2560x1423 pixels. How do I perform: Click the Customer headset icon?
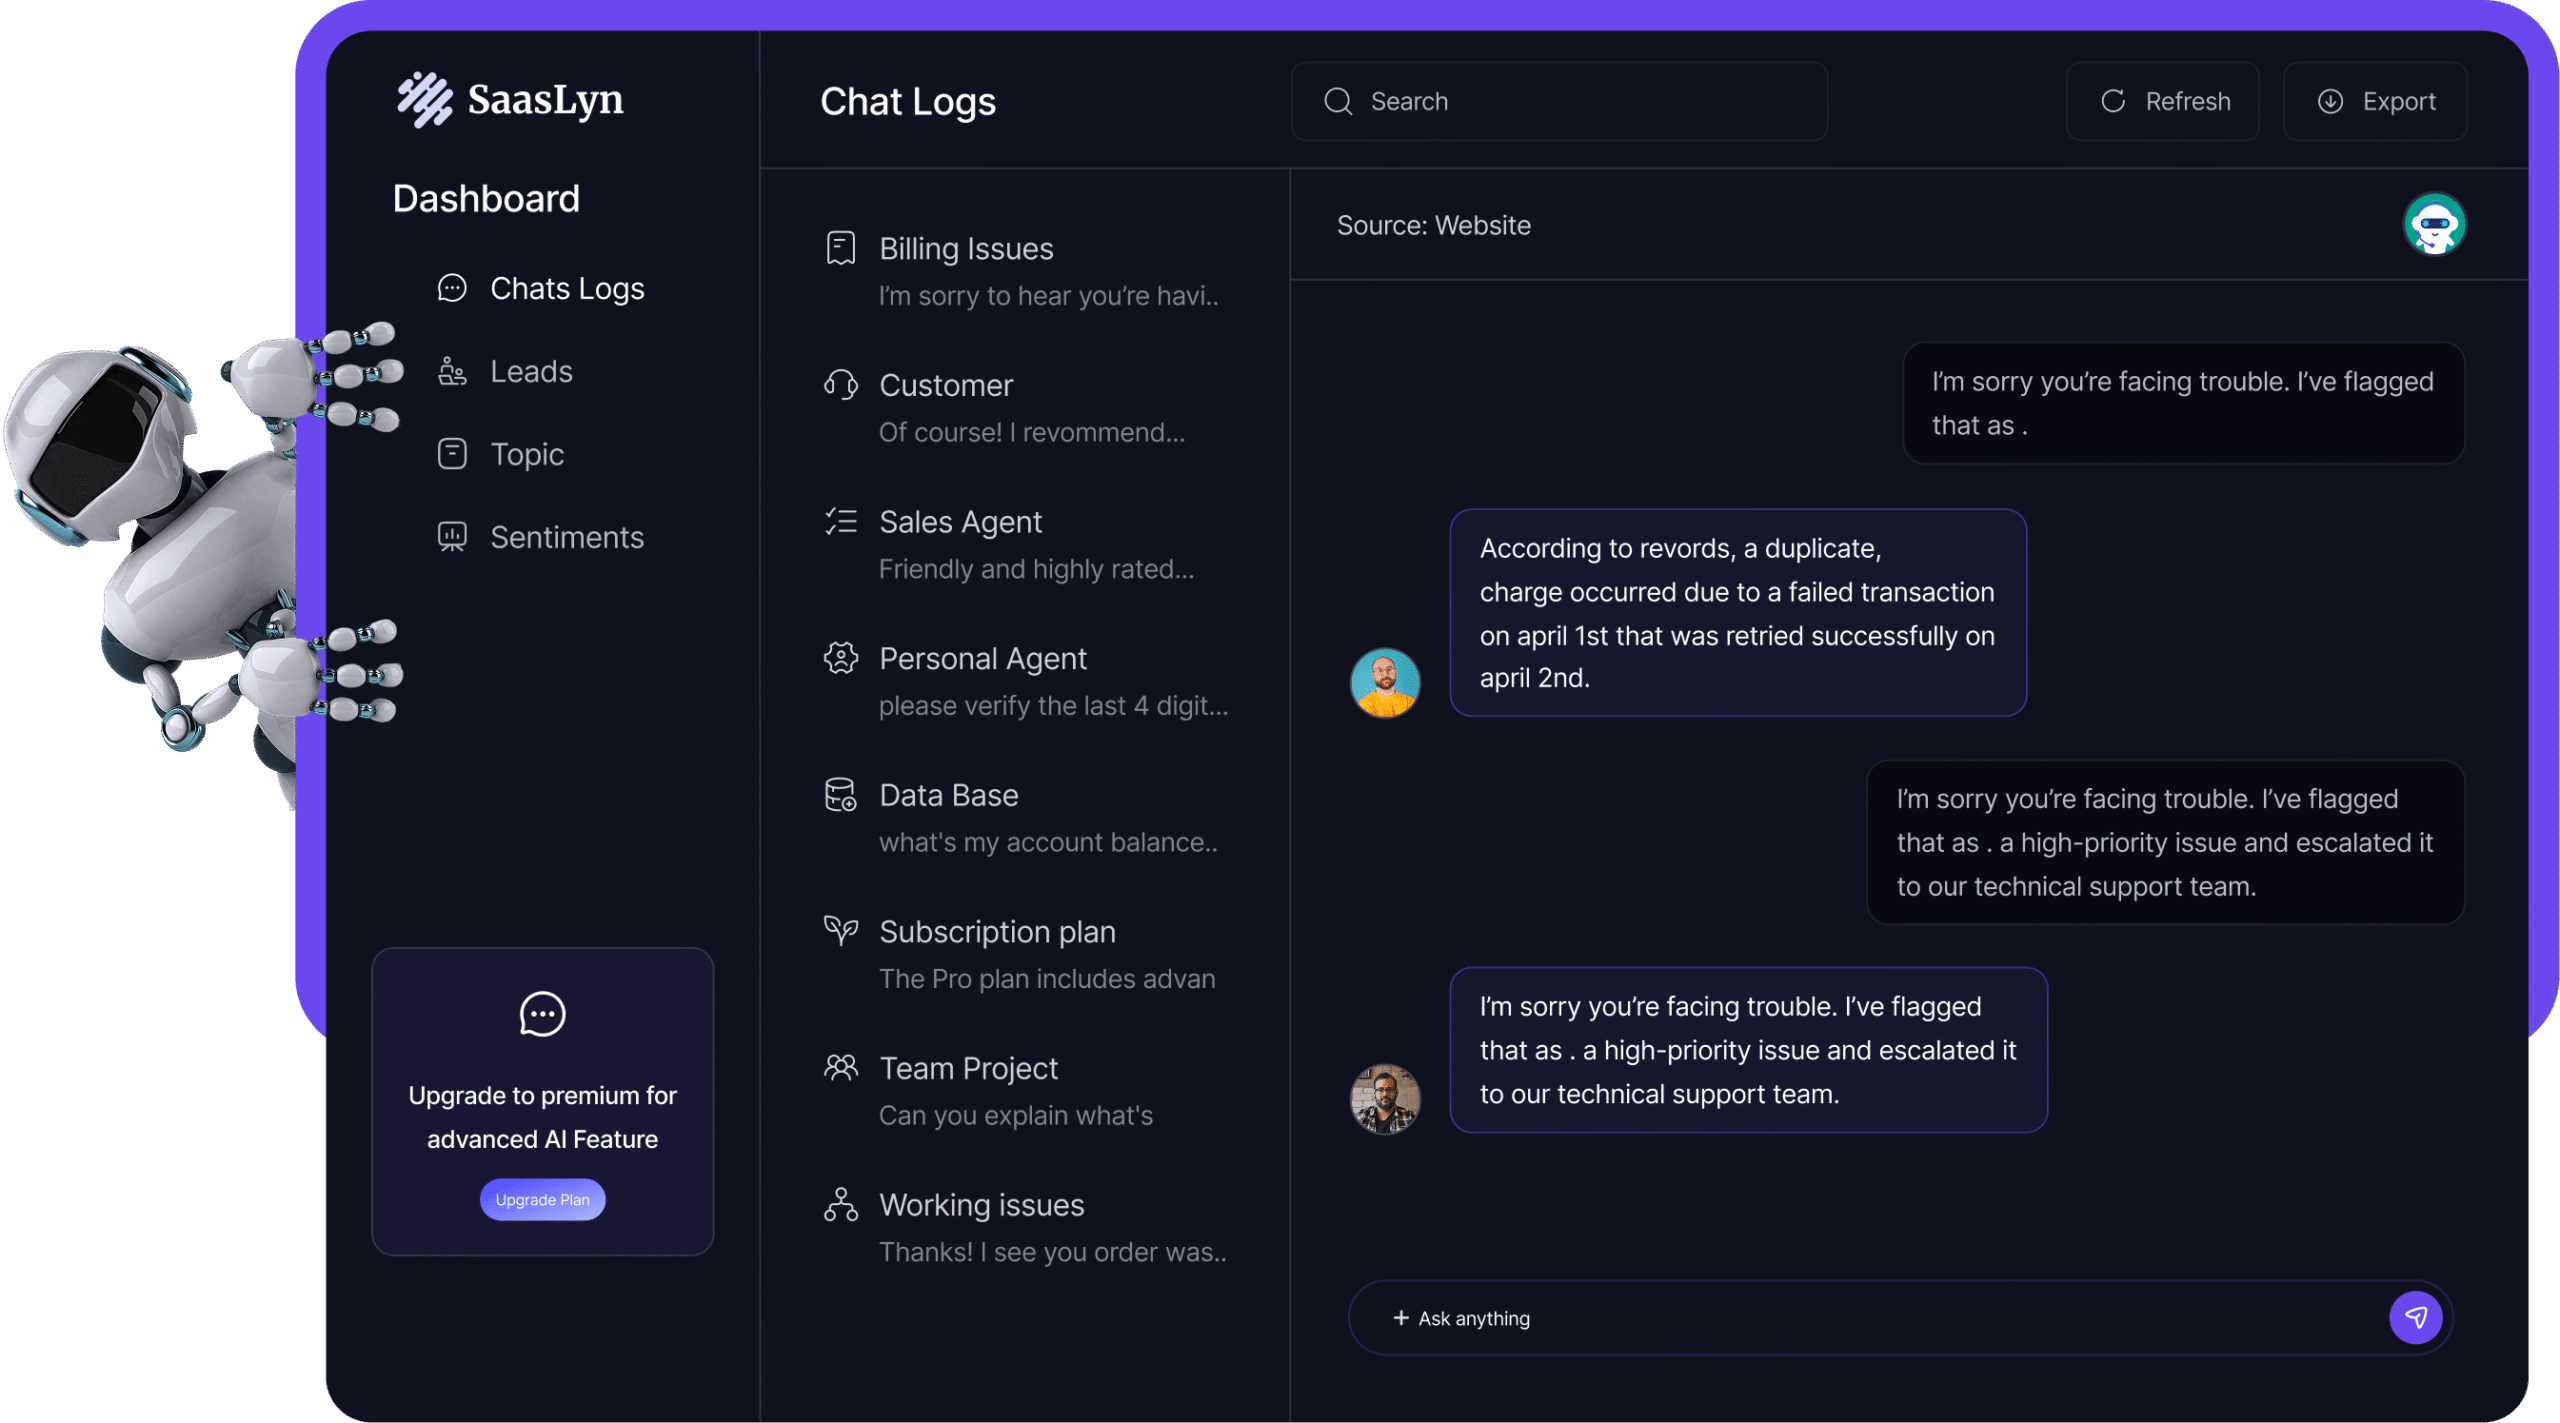[x=840, y=385]
